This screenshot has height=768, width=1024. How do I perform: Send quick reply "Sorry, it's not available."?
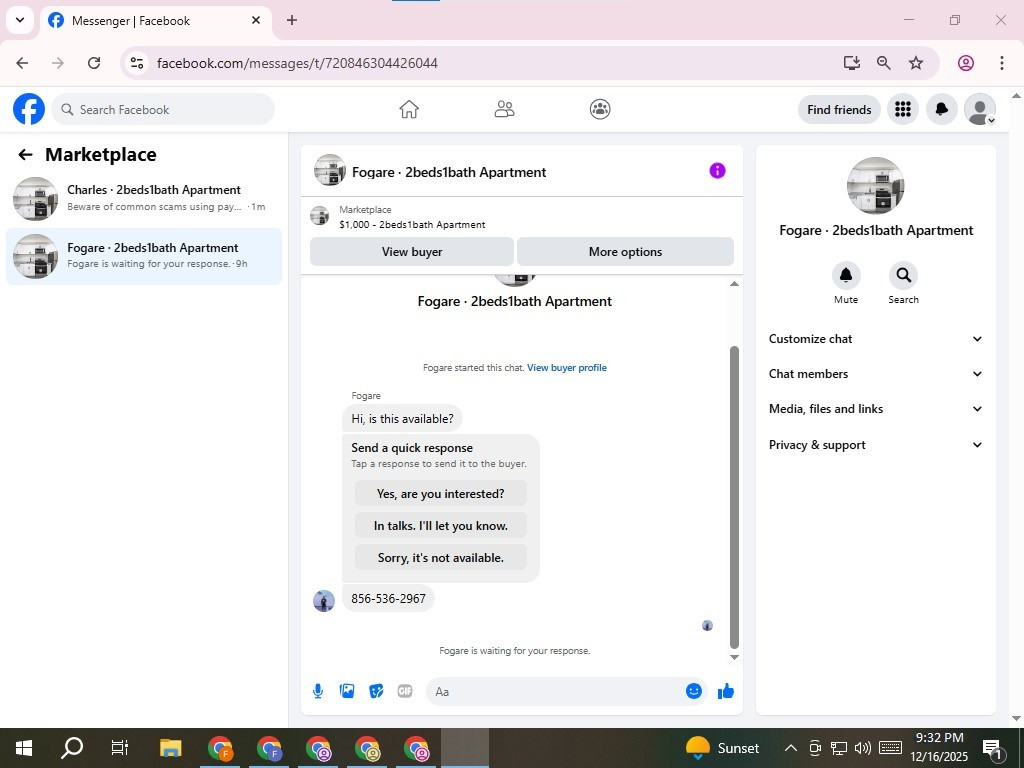440,558
